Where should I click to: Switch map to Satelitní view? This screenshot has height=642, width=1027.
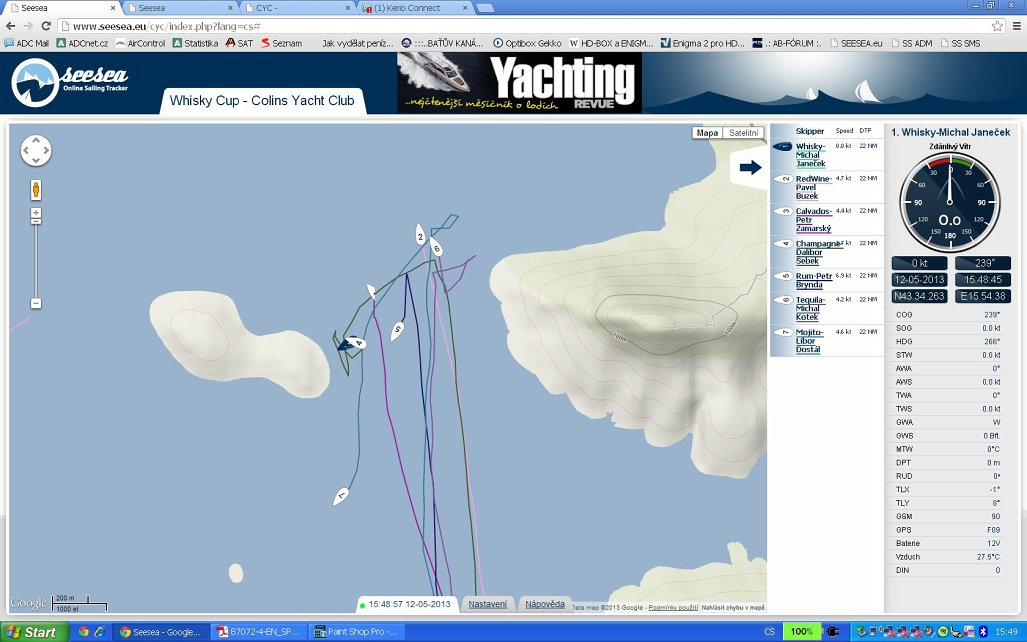point(743,133)
